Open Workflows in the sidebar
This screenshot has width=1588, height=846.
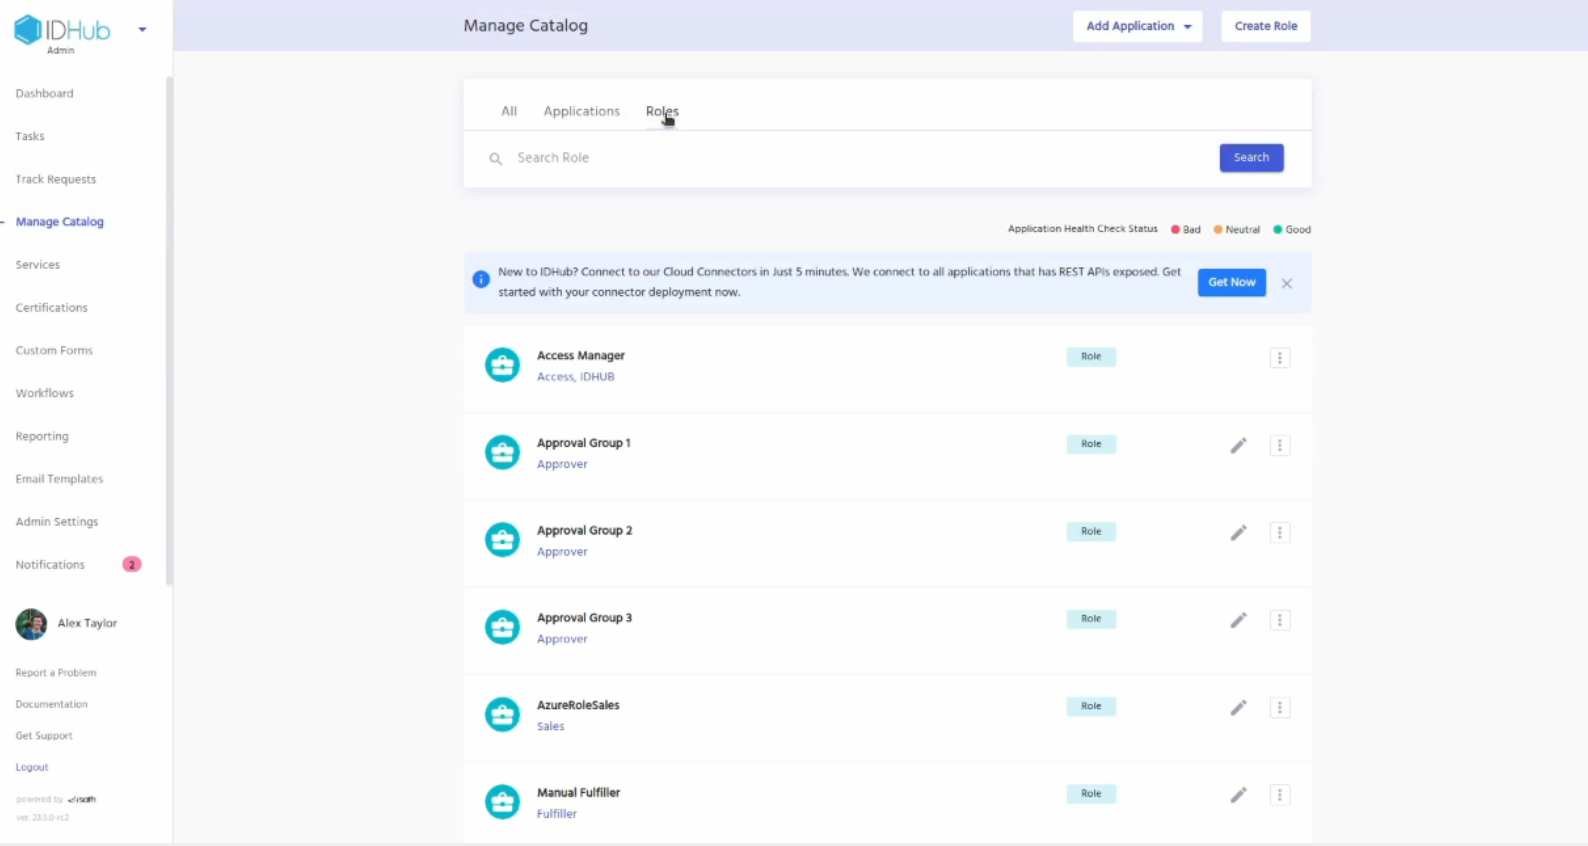click(x=45, y=393)
